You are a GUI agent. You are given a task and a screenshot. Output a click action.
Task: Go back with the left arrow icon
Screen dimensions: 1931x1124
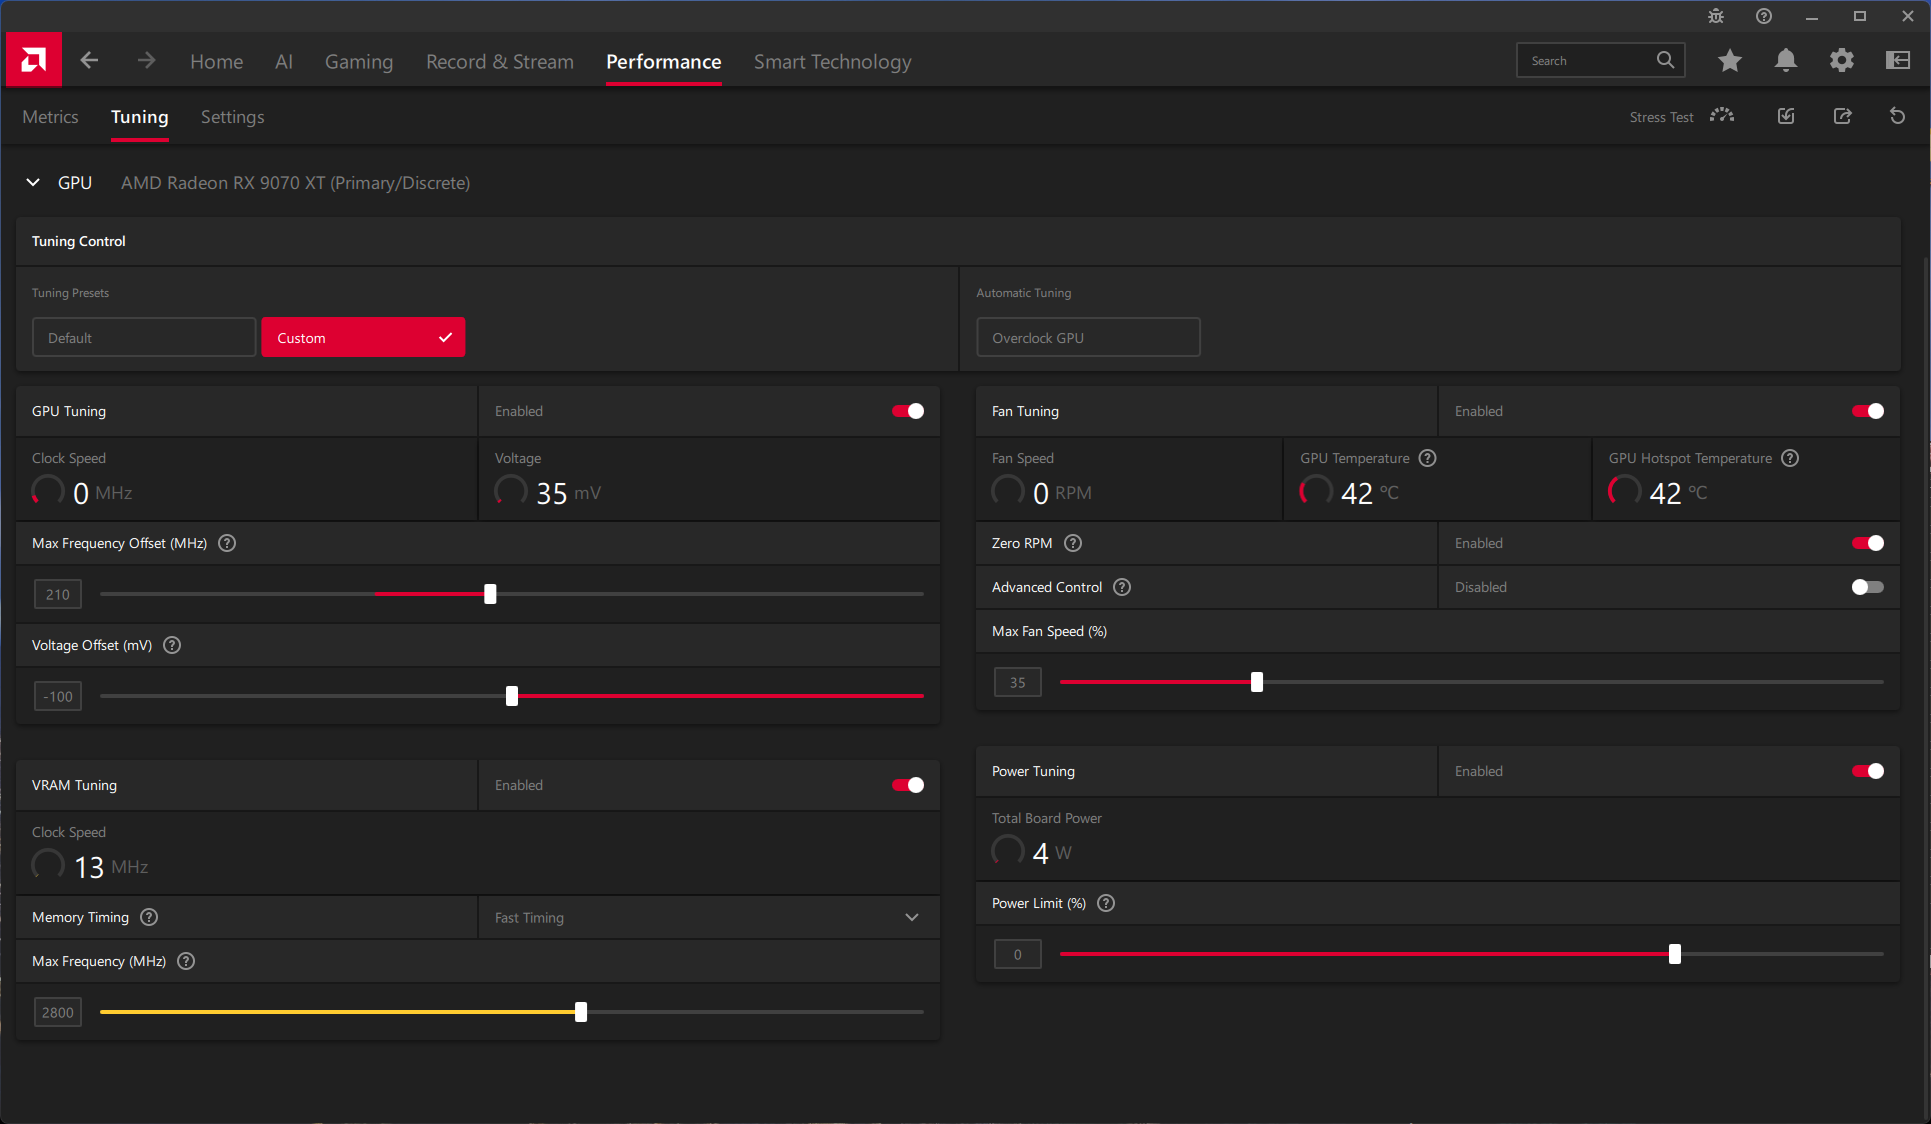(89, 61)
